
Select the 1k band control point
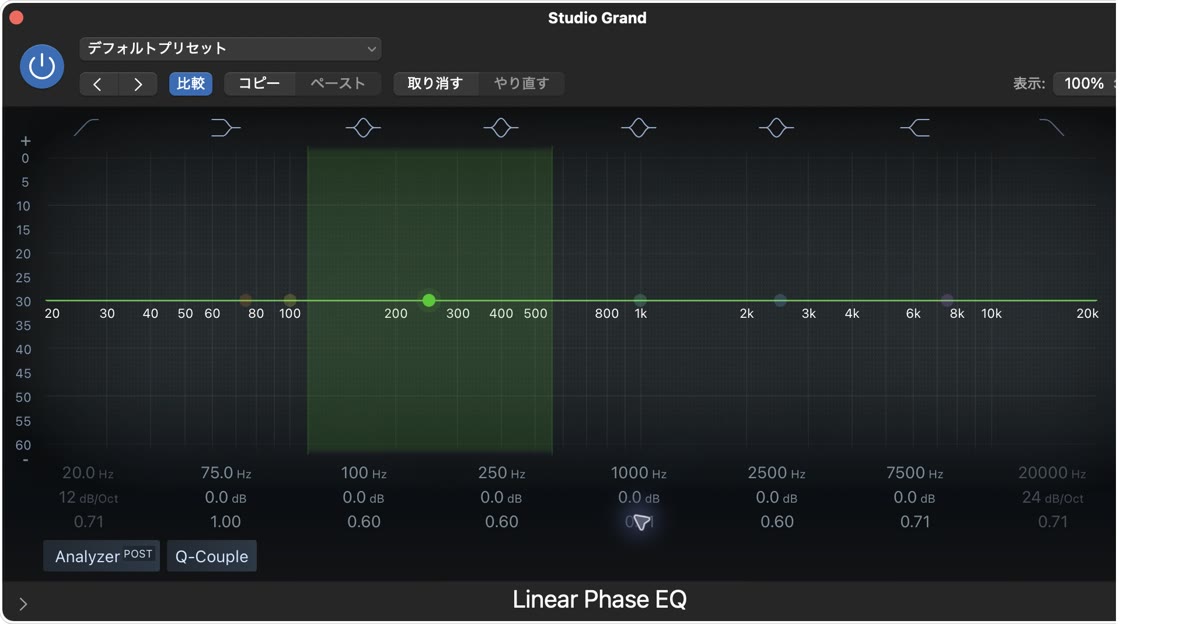pyautogui.click(x=640, y=300)
